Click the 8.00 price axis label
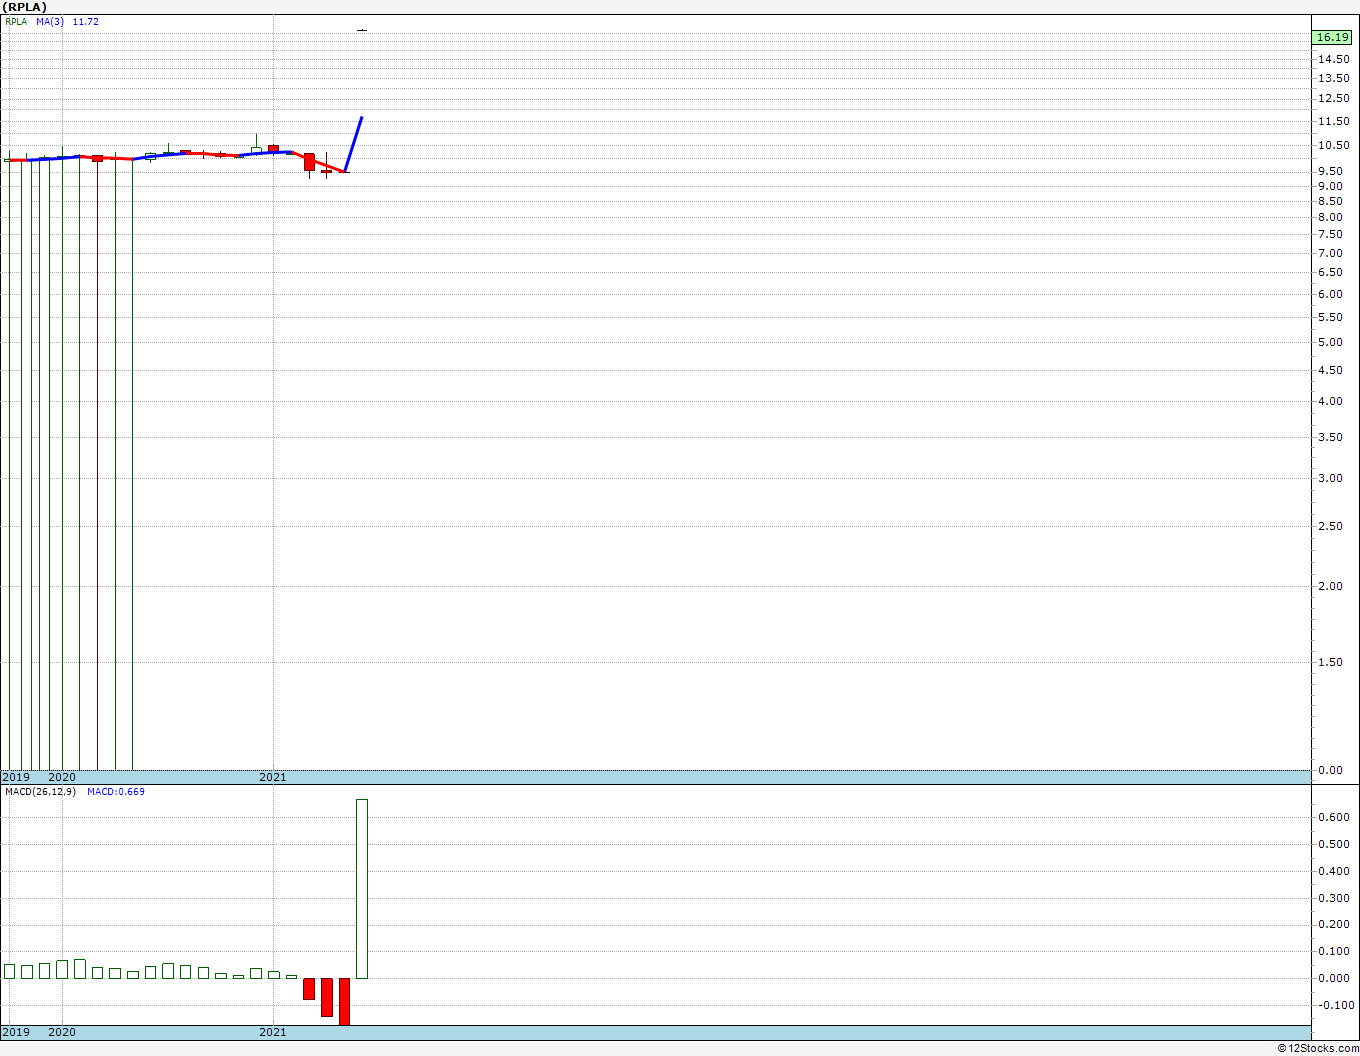This screenshot has width=1360, height=1056. (1330, 217)
